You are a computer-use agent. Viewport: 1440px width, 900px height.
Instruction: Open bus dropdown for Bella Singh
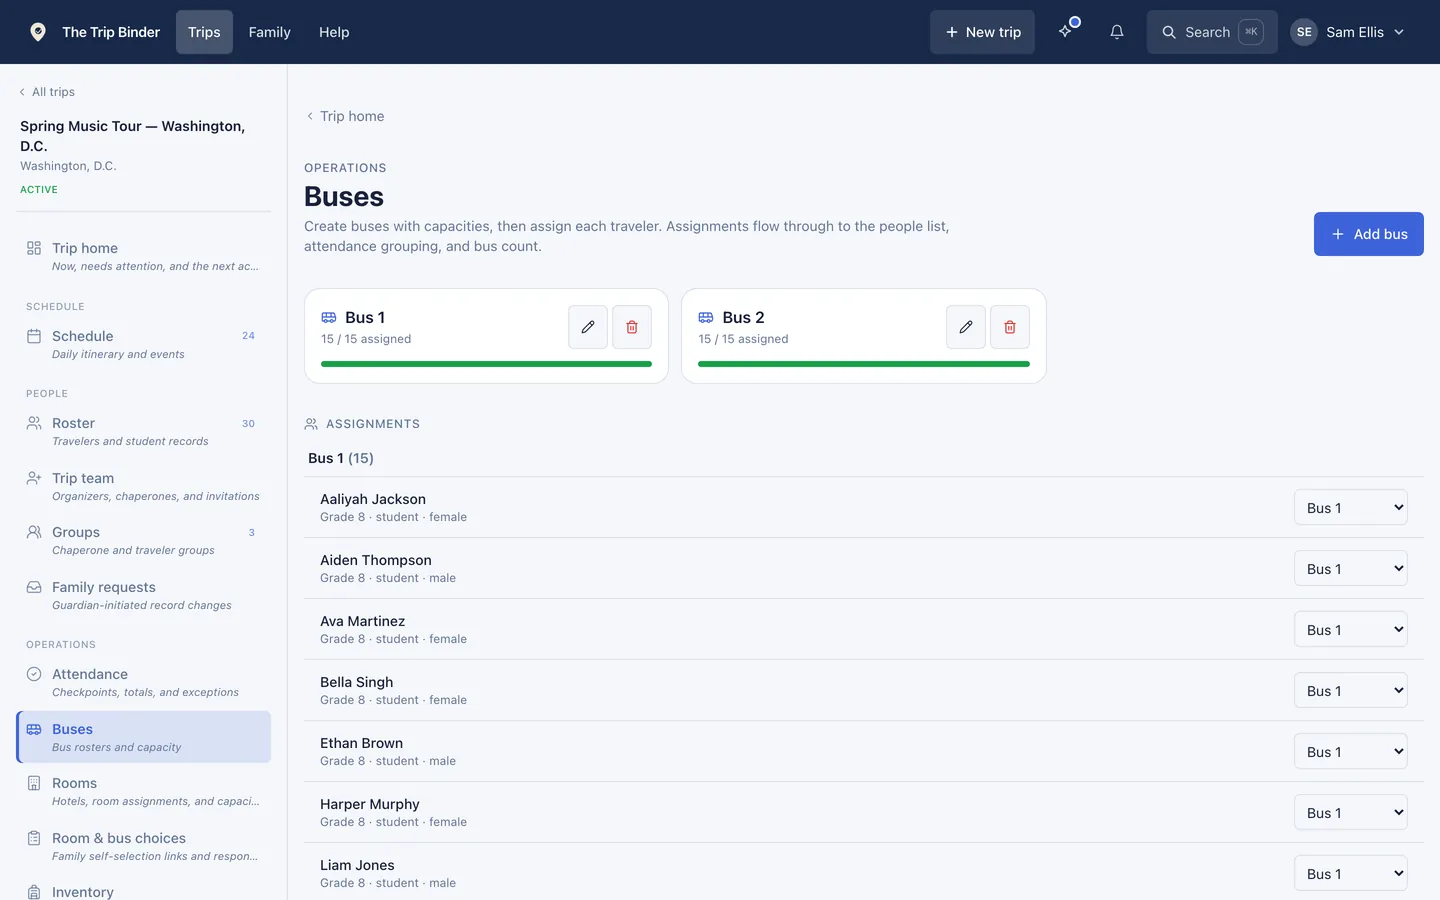[x=1351, y=691]
